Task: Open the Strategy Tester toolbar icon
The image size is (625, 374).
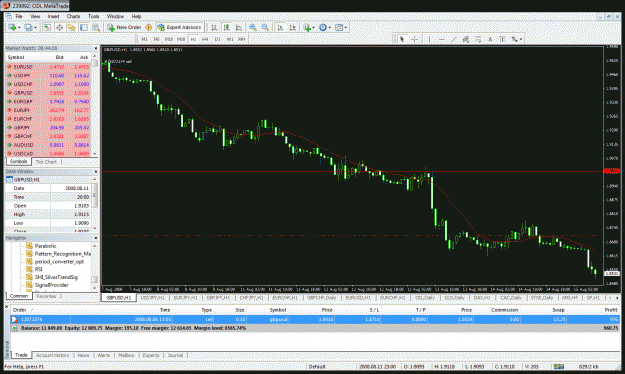Action: click(x=96, y=27)
